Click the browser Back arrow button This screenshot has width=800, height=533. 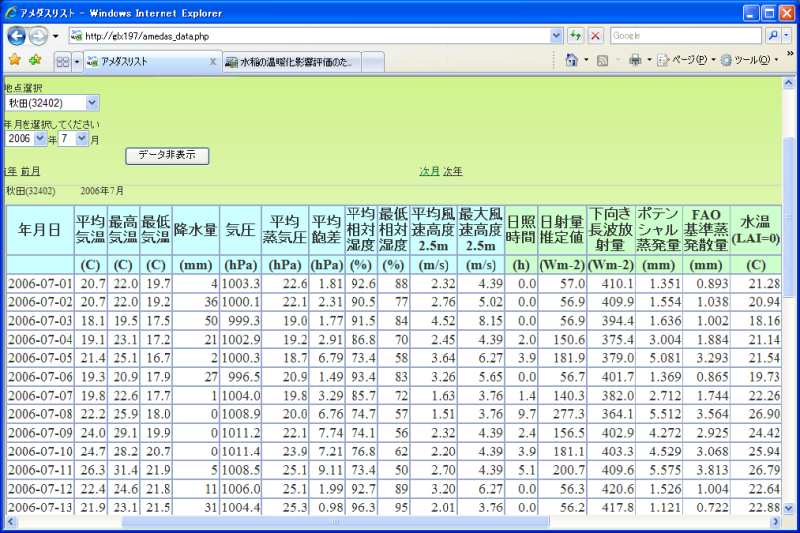click(x=16, y=36)
